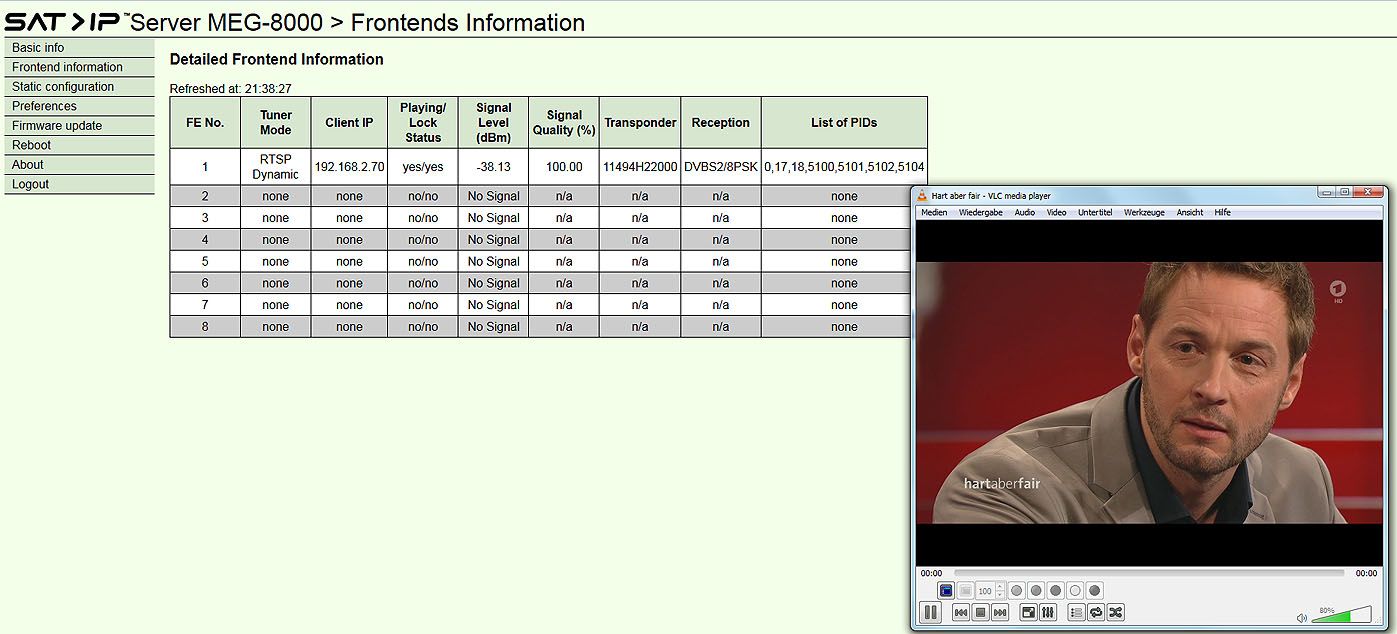Toggle VLC fullscreen video mode

coord(1029,612)
